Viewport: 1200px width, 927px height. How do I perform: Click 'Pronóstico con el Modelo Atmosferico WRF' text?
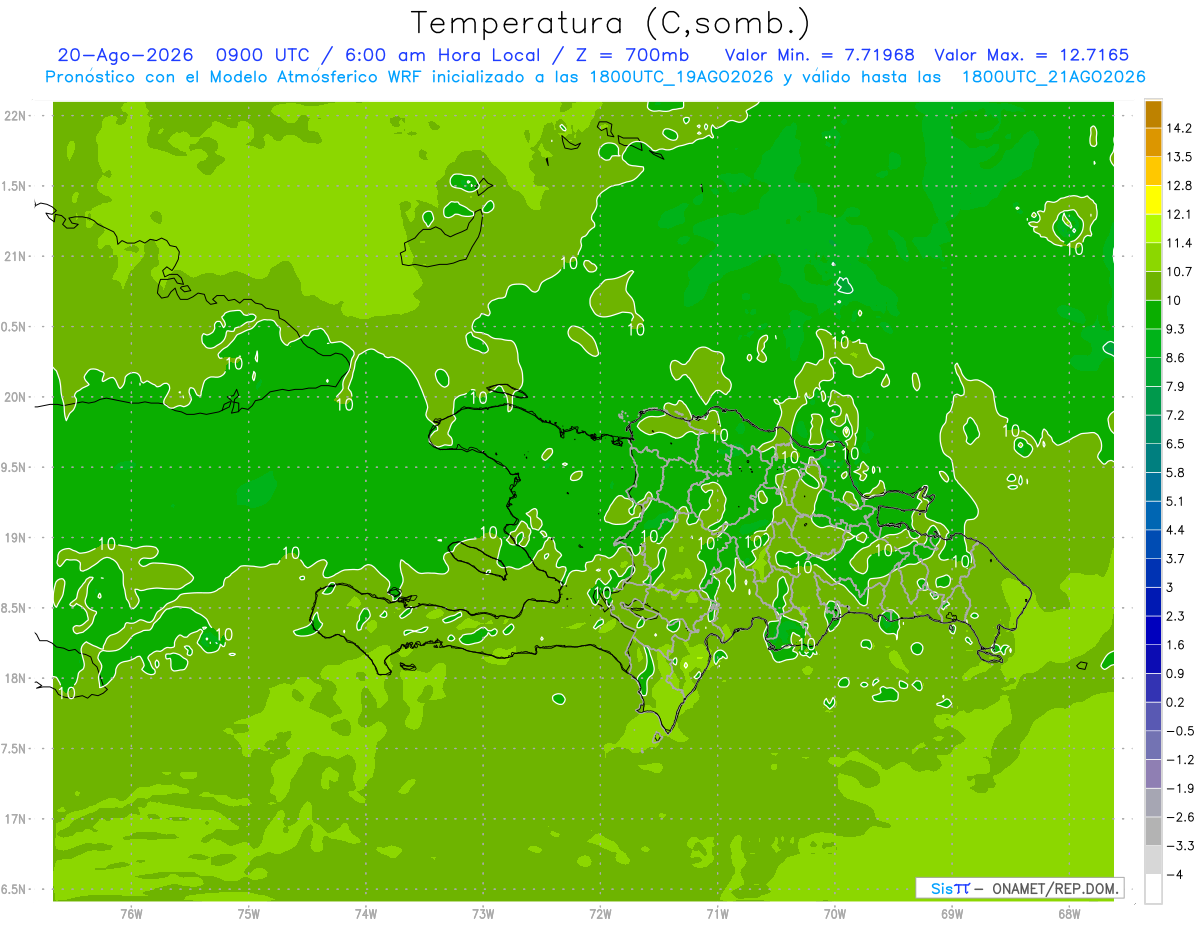coord(234,77)
